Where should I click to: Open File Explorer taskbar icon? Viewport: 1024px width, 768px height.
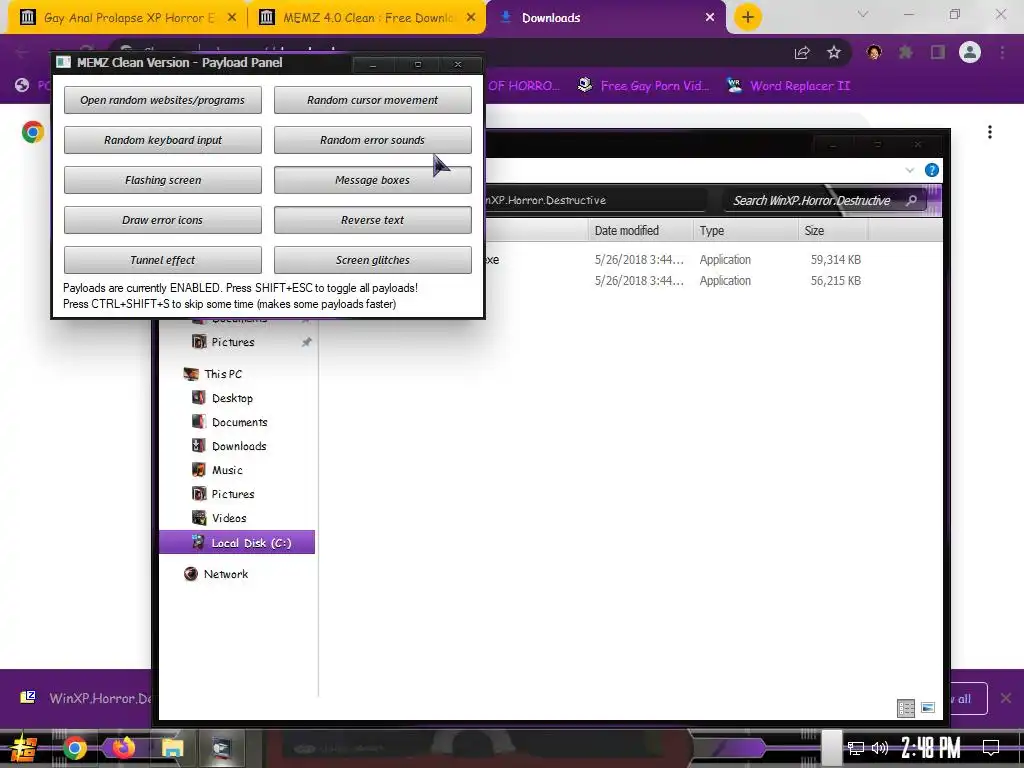point(173,748)
